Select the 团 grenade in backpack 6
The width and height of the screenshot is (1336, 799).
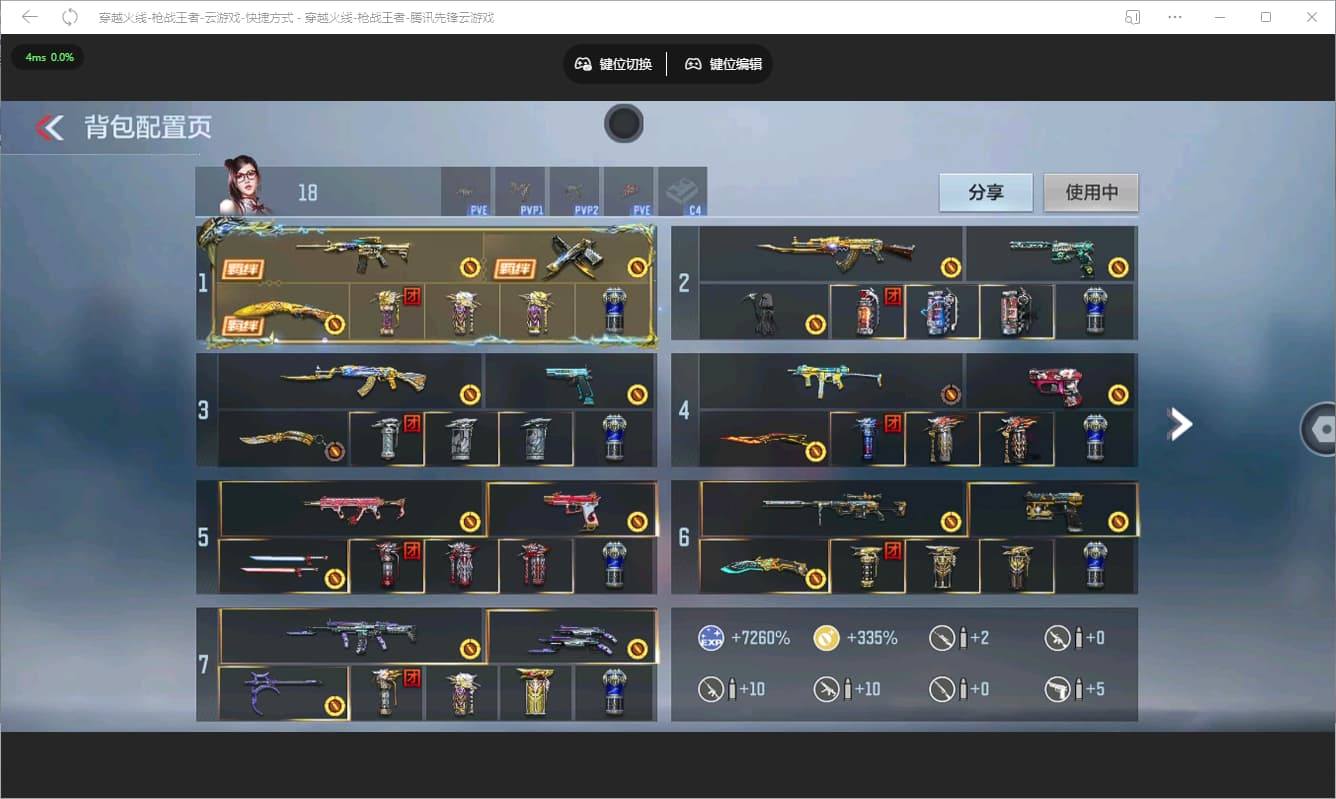pyautogui.click(x=867, y=566)
